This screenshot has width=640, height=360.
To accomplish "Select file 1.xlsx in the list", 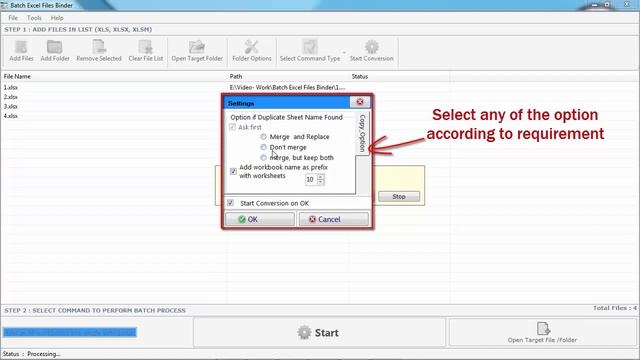I will coord(11,87).
